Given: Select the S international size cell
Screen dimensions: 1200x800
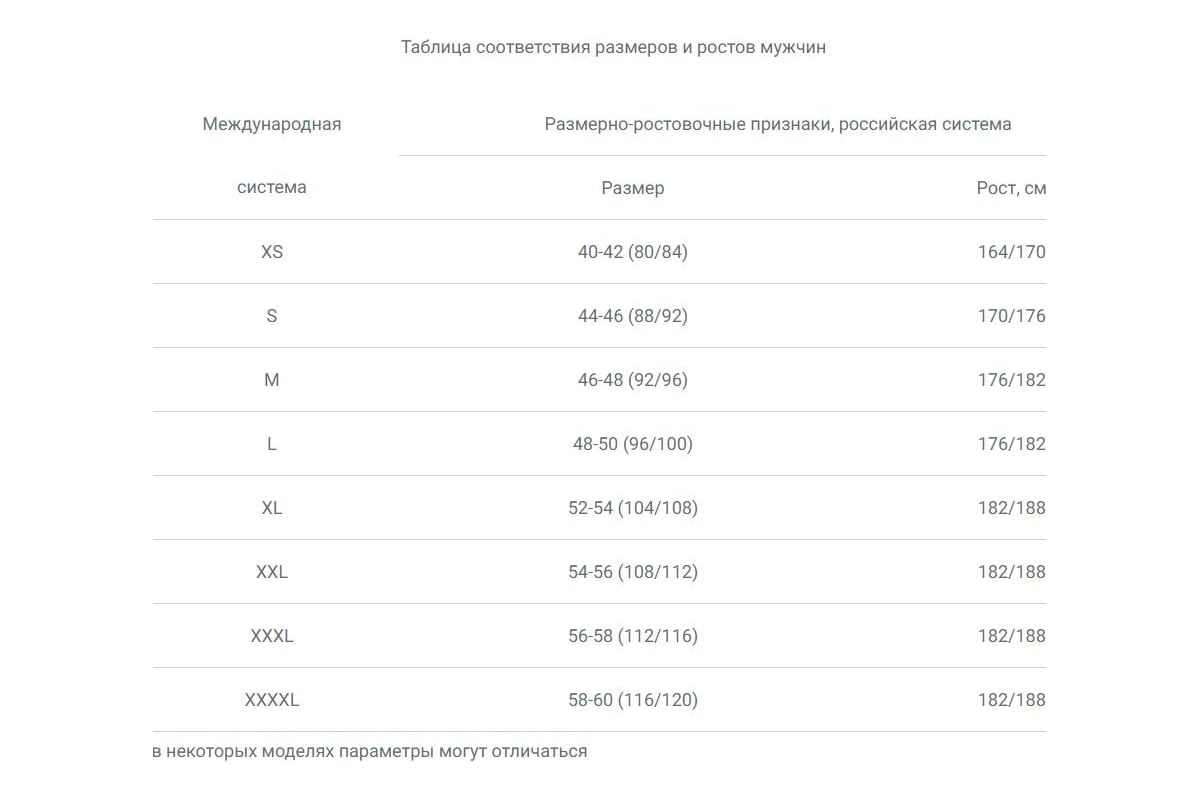Looking at the screenshot, I should 272,316.
